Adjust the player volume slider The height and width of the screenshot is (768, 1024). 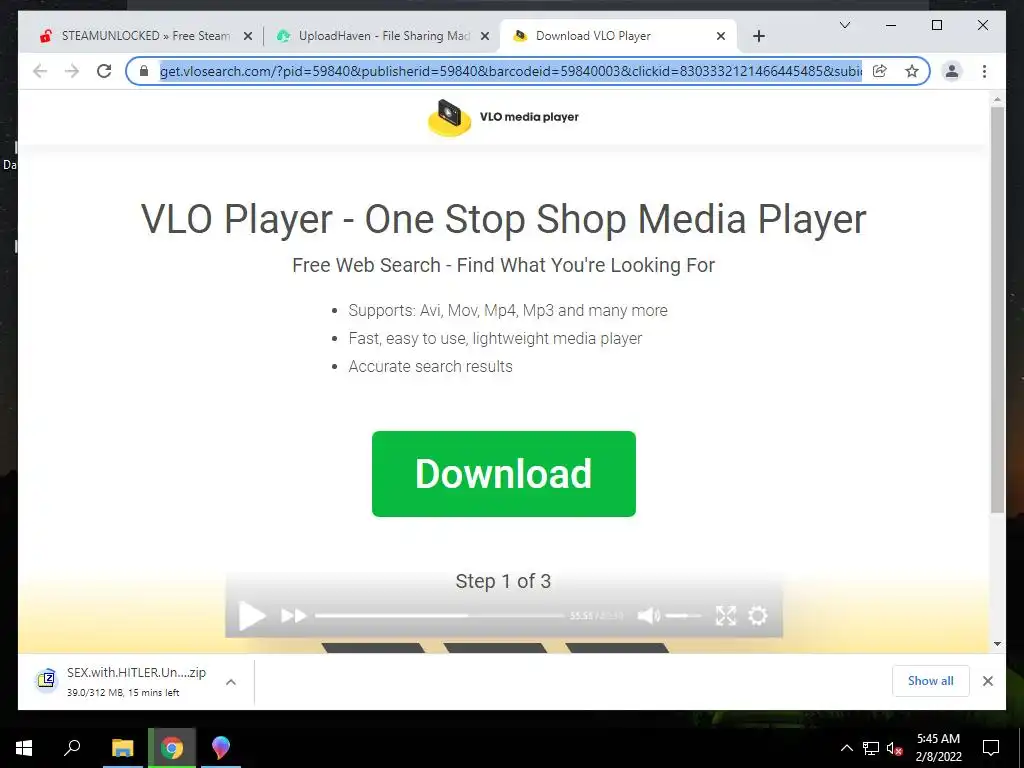pyautogui.click(x=683, y=616)
